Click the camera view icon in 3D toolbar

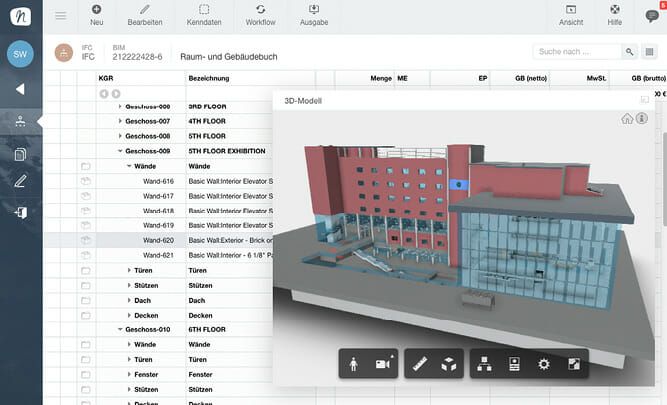coord(383,364)
